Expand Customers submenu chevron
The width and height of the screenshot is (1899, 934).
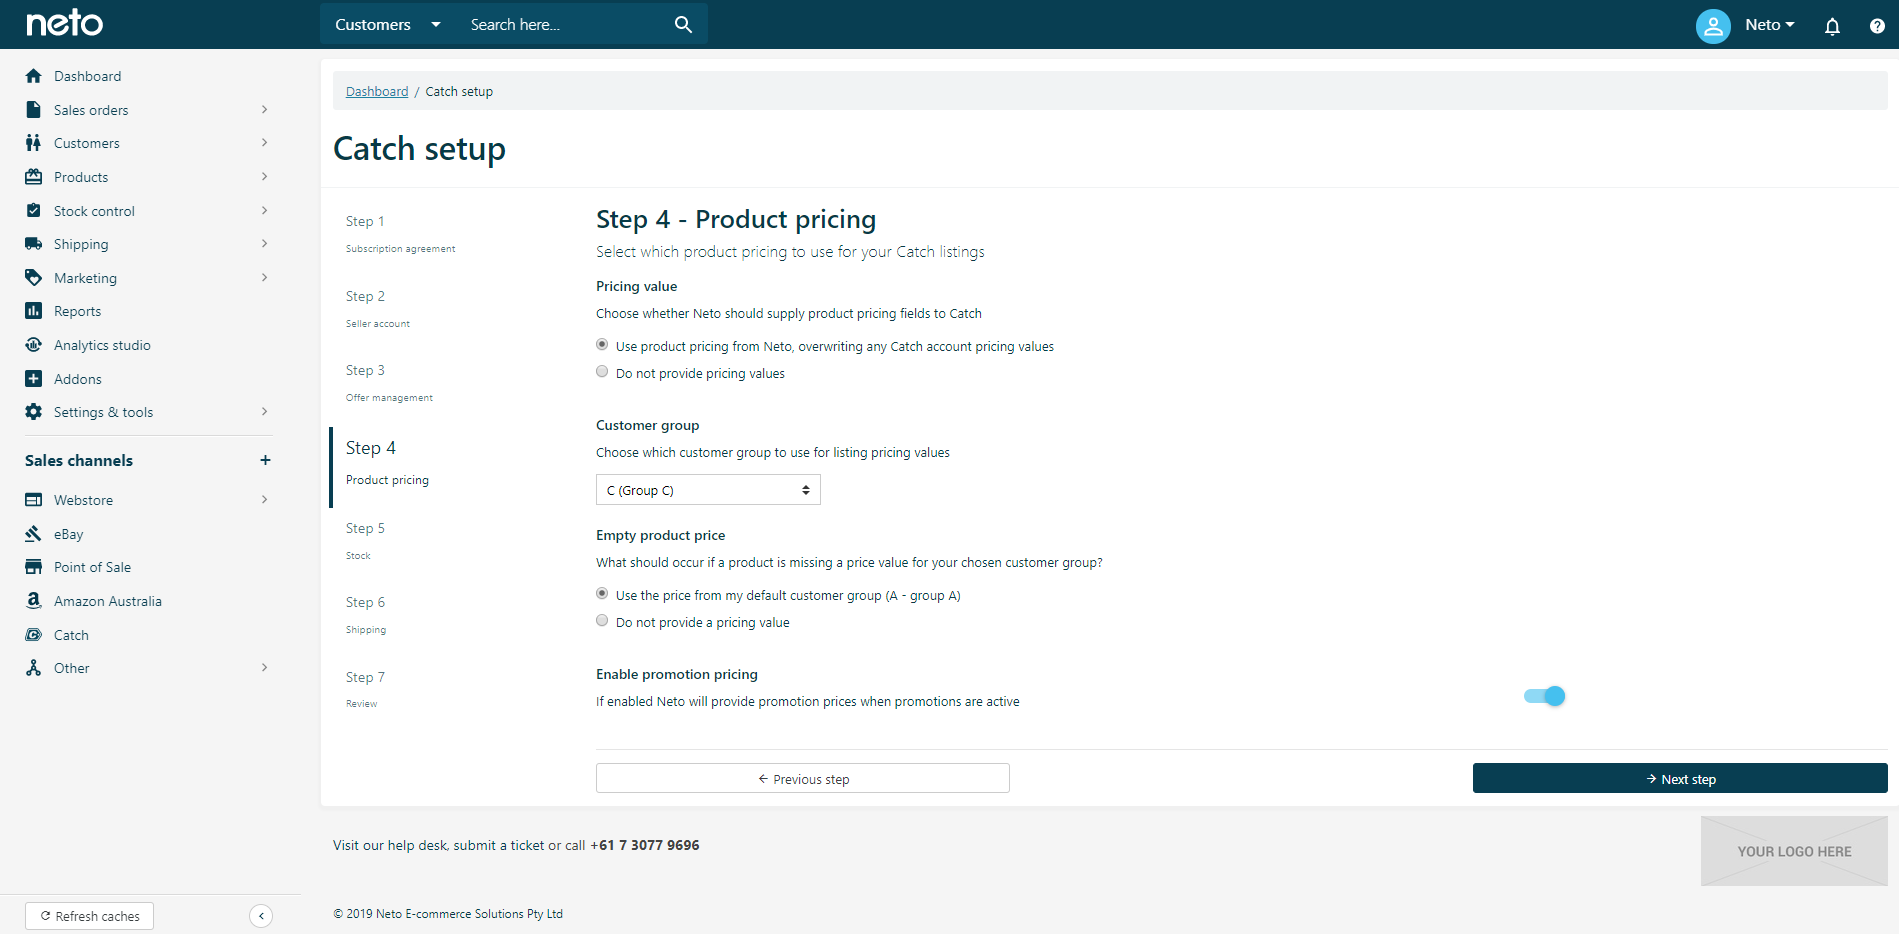click(x=264, y=143)
